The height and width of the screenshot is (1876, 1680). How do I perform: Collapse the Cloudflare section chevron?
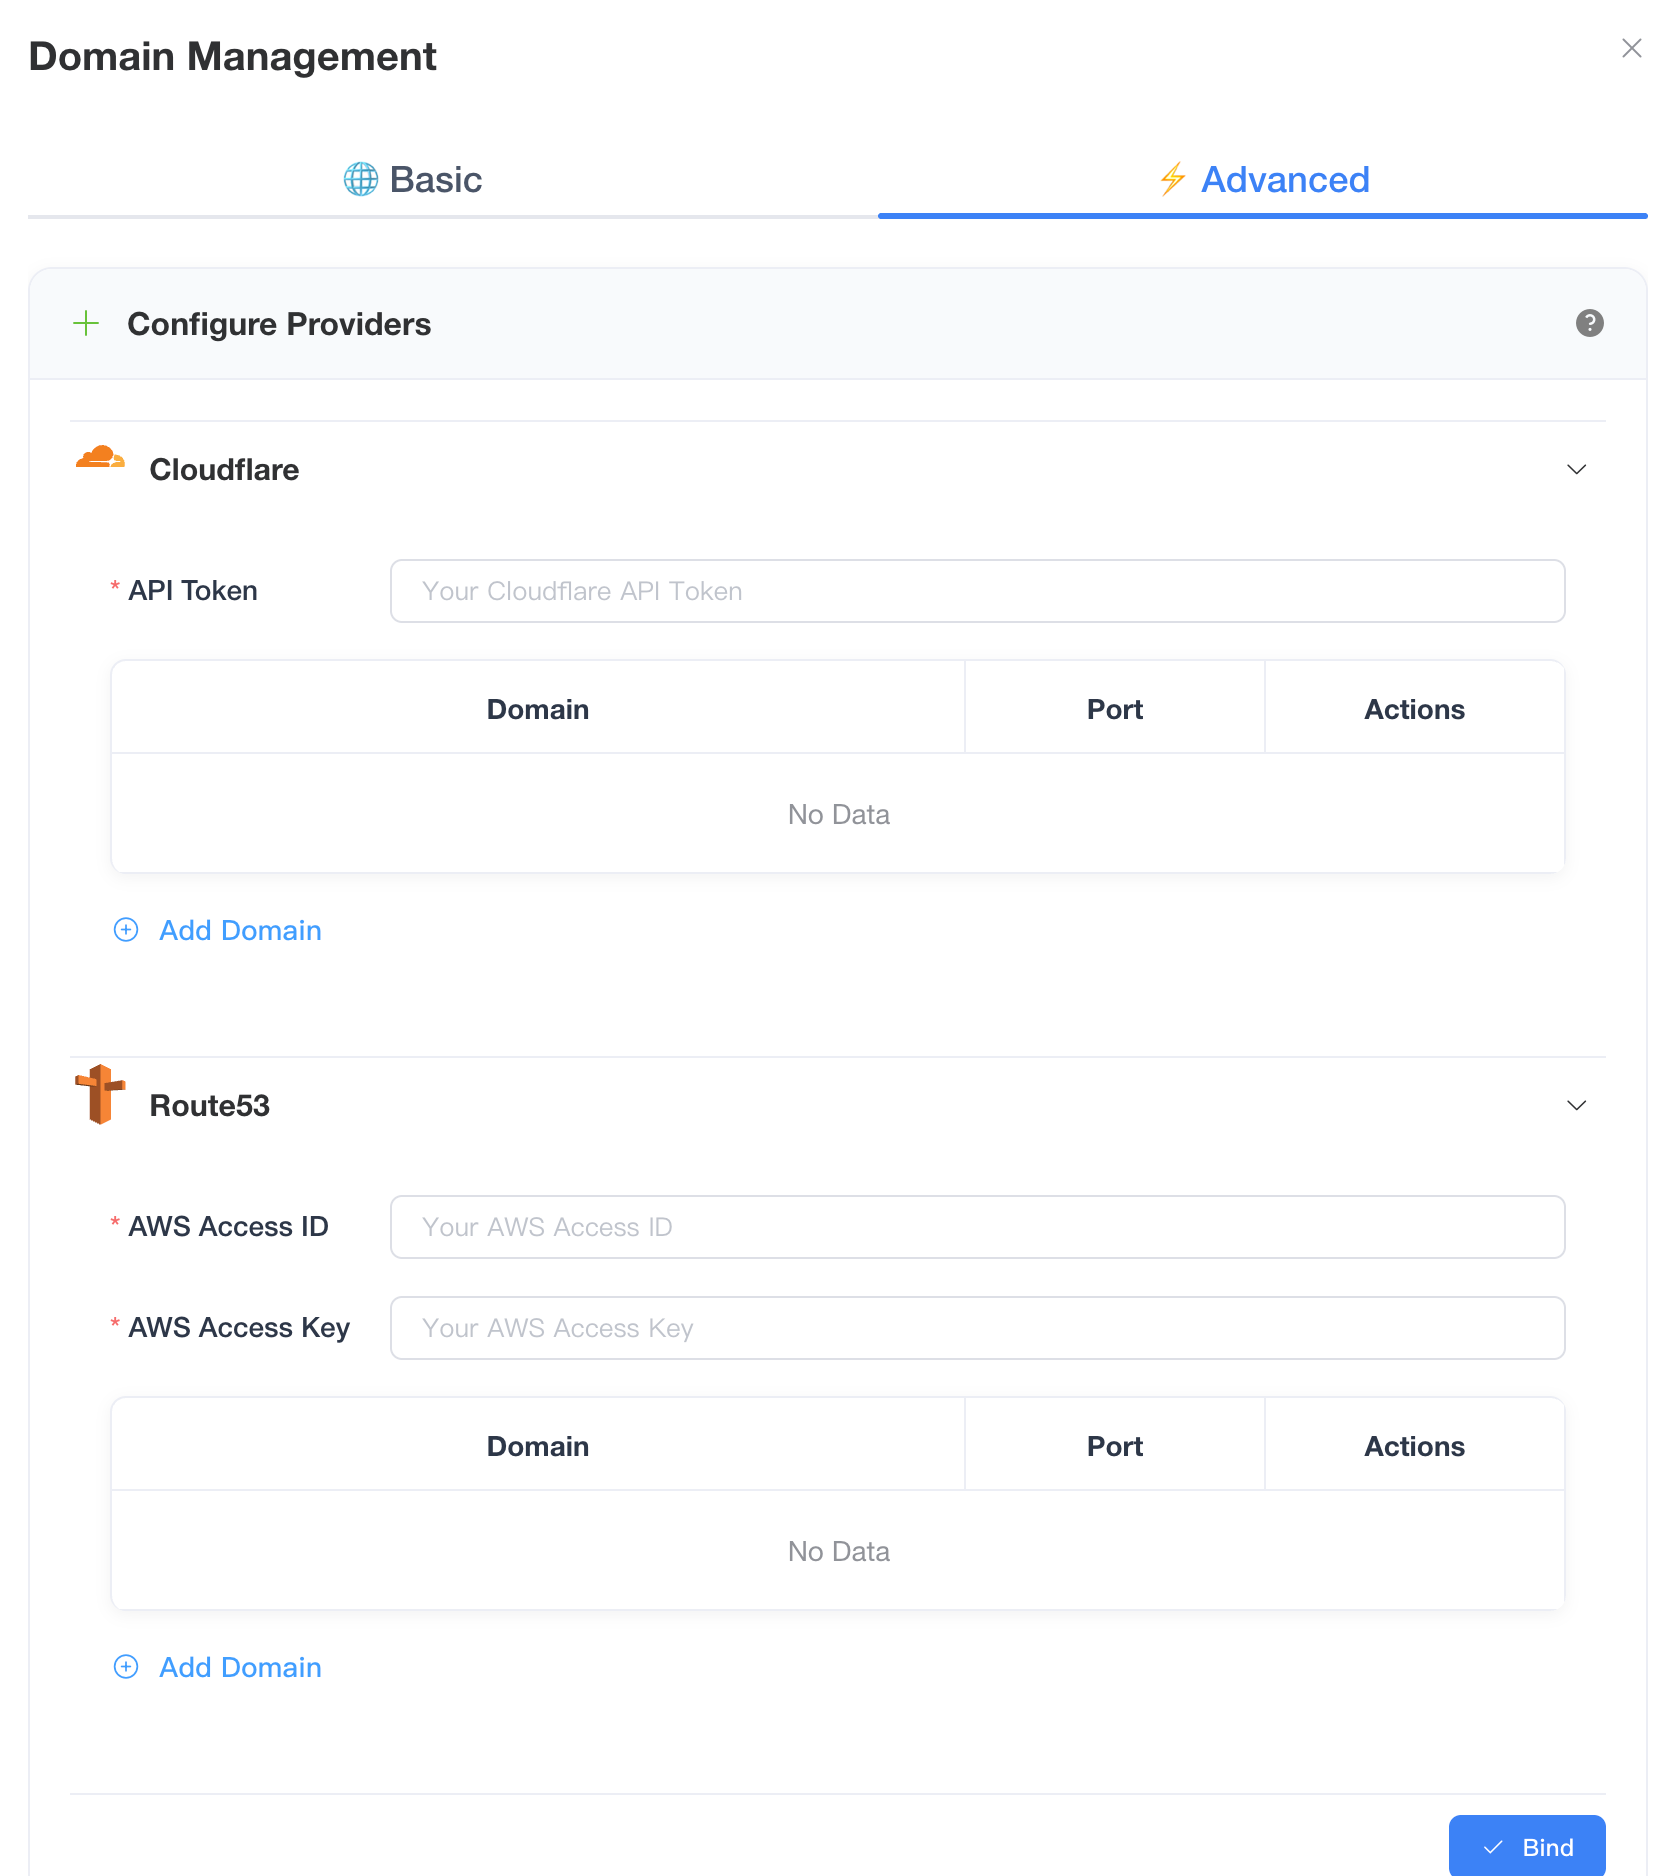1576,470
